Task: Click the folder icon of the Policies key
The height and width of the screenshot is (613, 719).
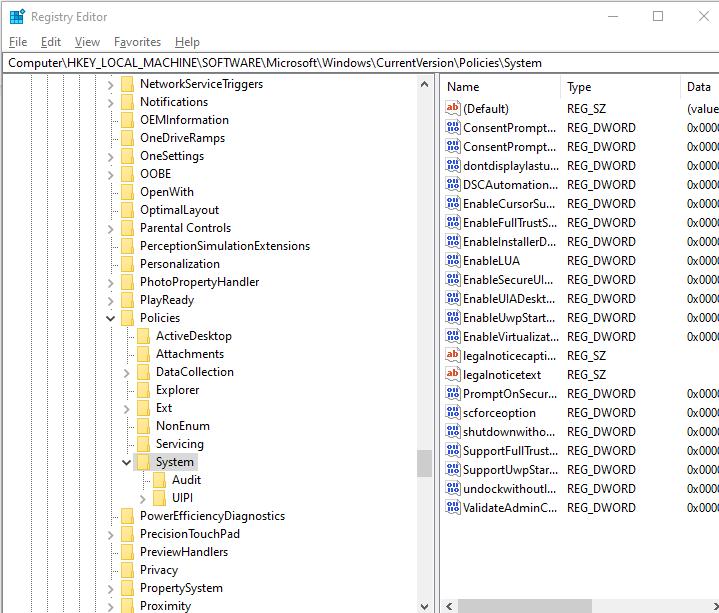Action: coord(127,318)
